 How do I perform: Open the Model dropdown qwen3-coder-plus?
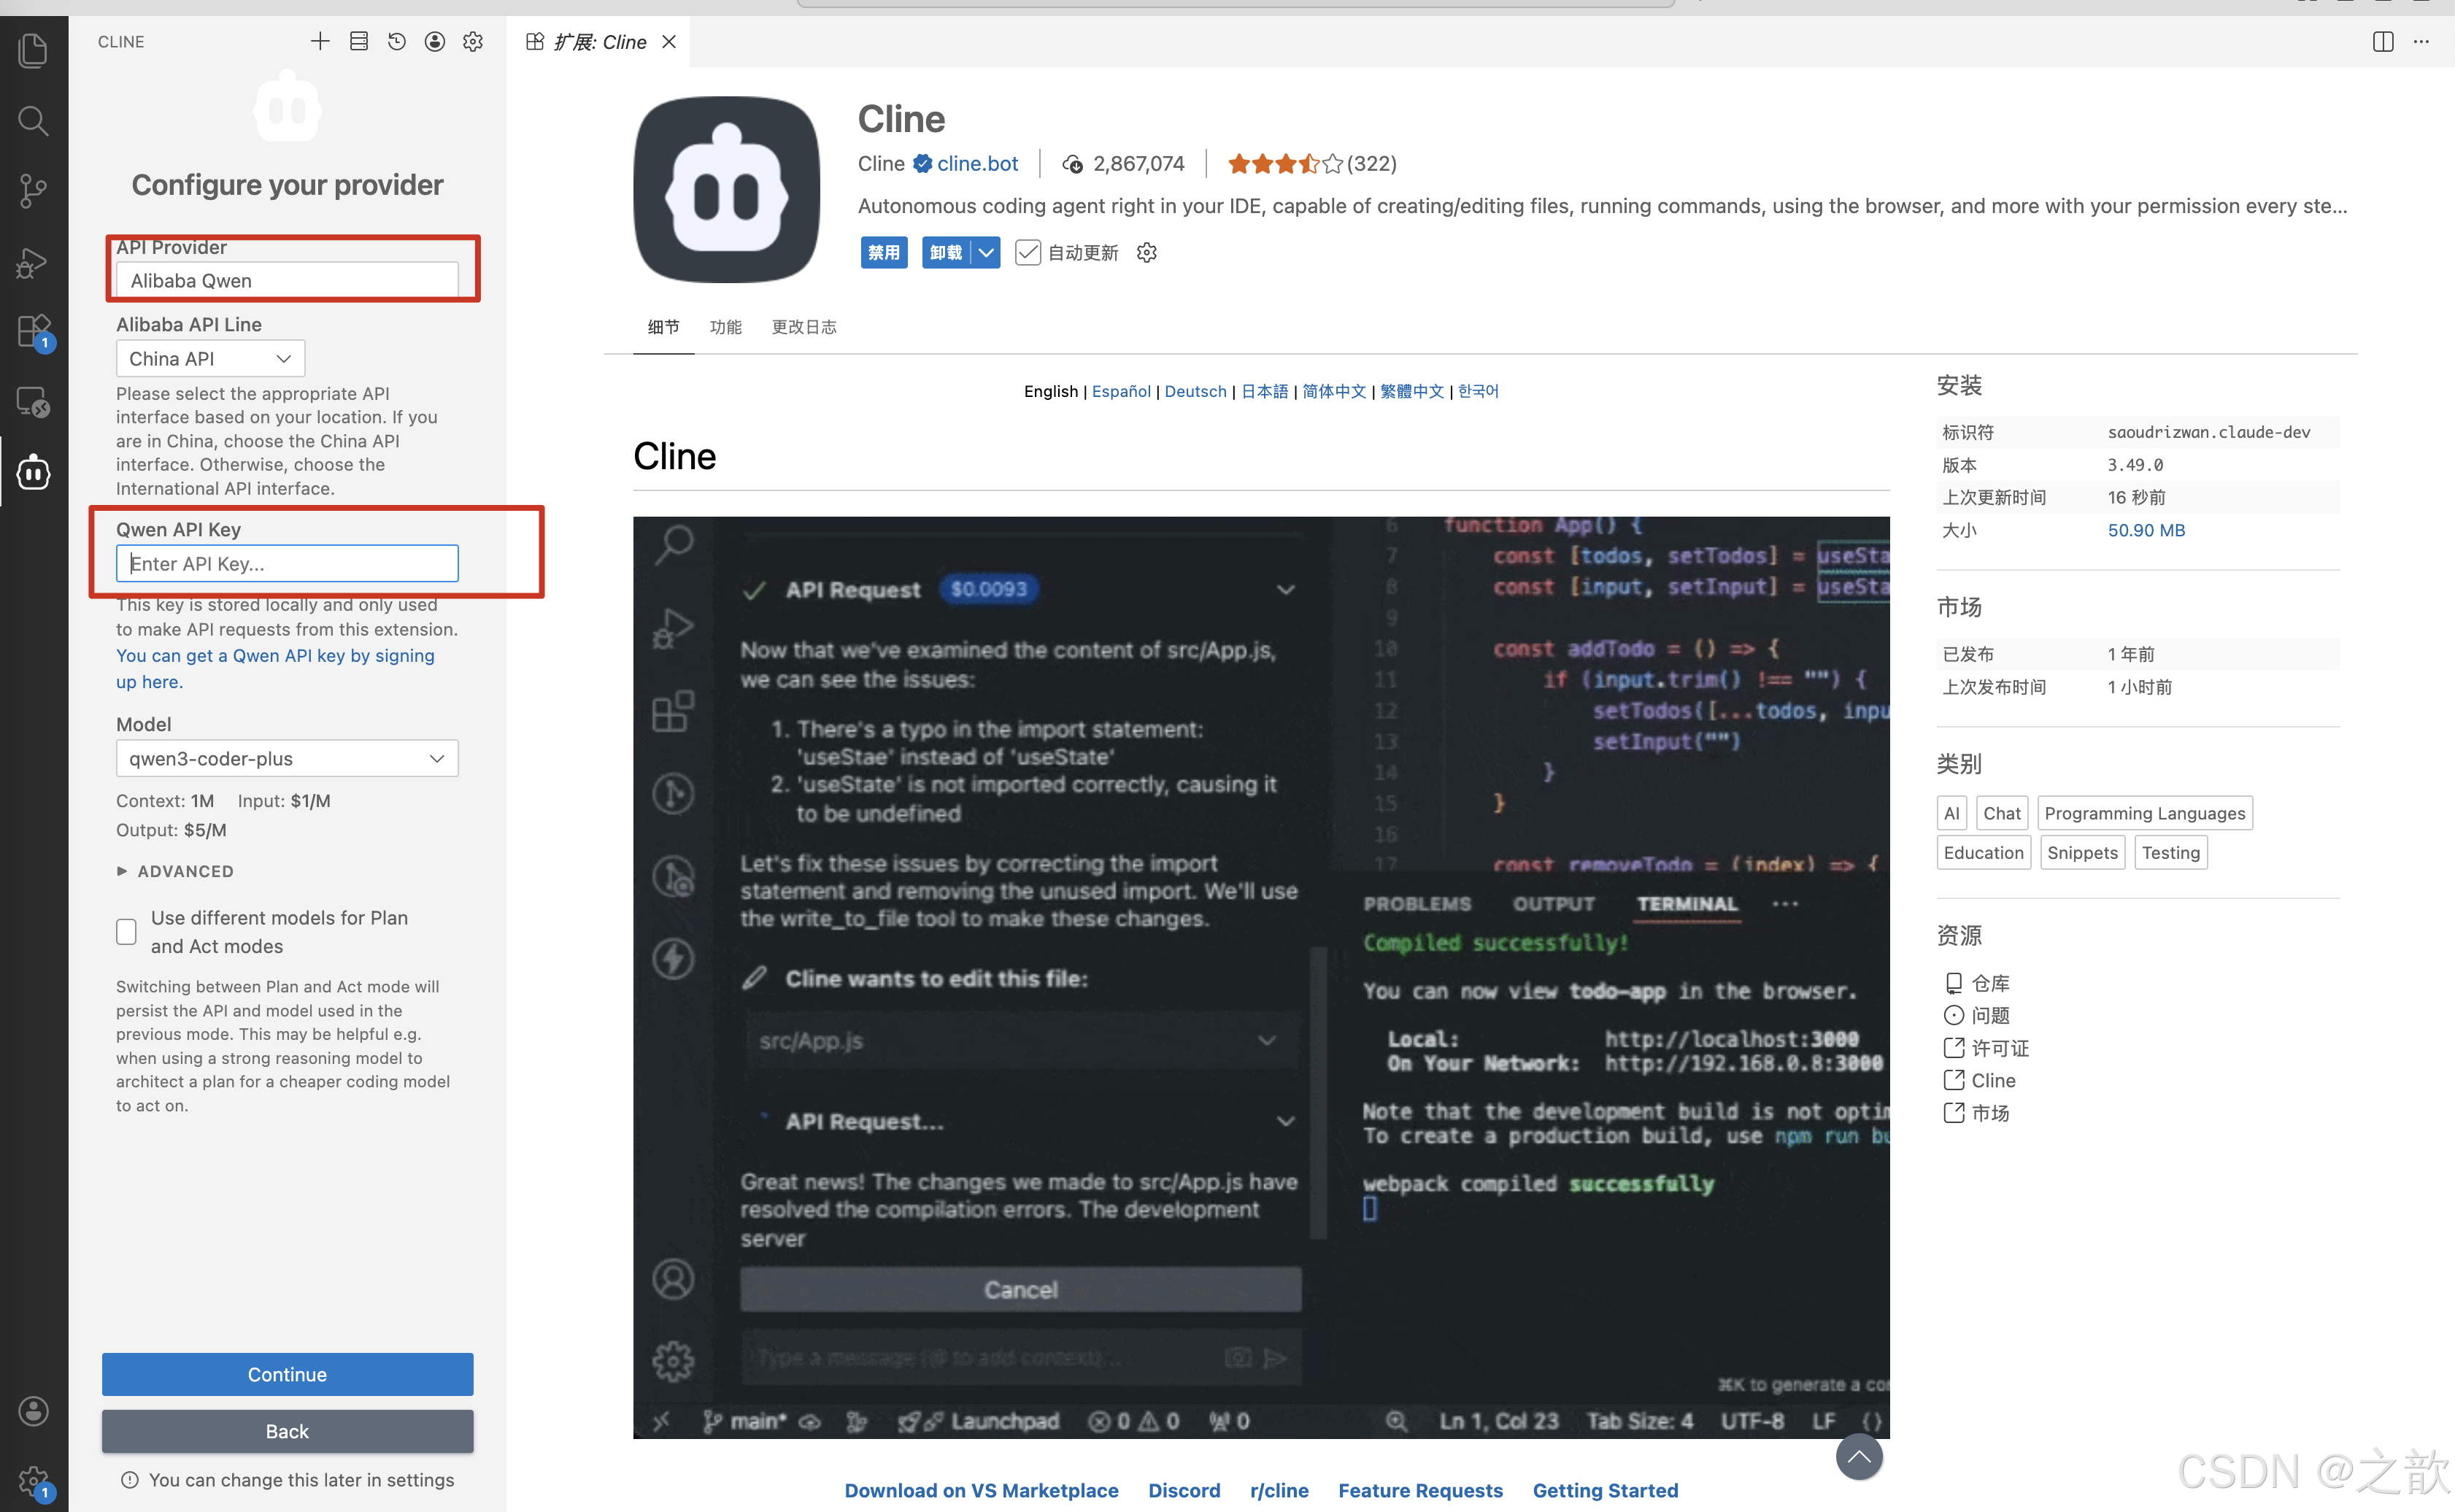coord(287,759)
